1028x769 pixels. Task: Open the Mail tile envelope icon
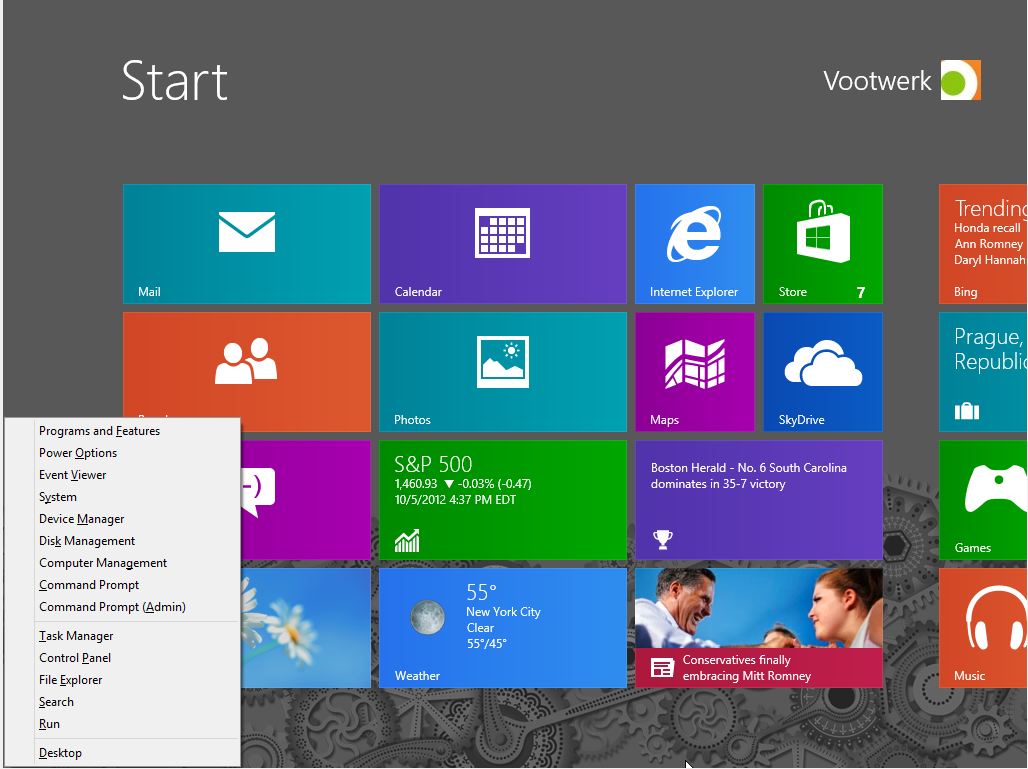click(247, 232)
